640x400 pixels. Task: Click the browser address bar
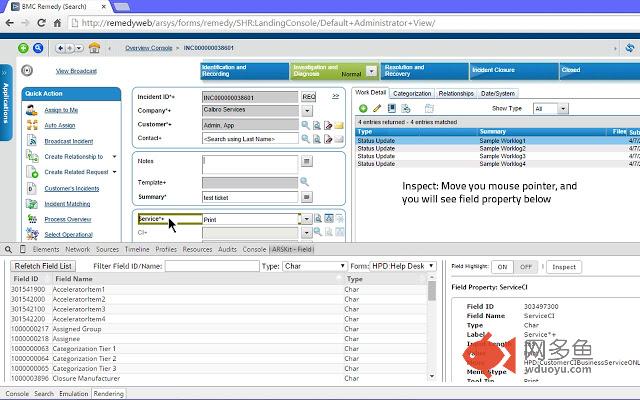click(351, 23)
